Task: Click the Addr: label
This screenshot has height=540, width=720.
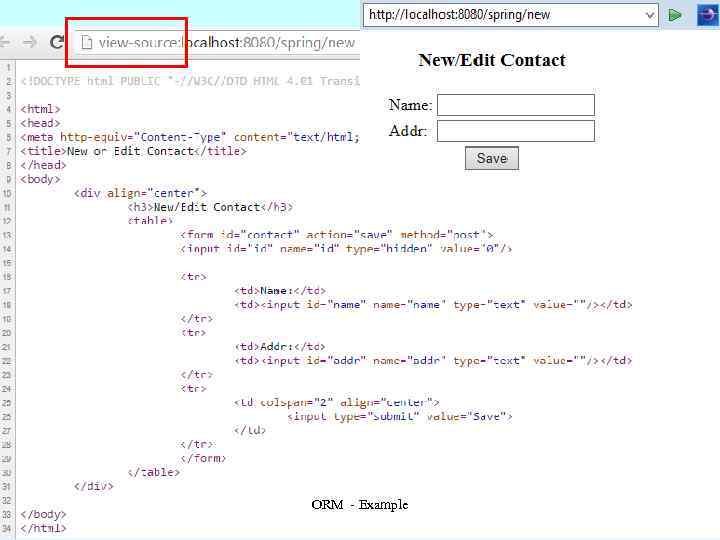Action: 408,131
